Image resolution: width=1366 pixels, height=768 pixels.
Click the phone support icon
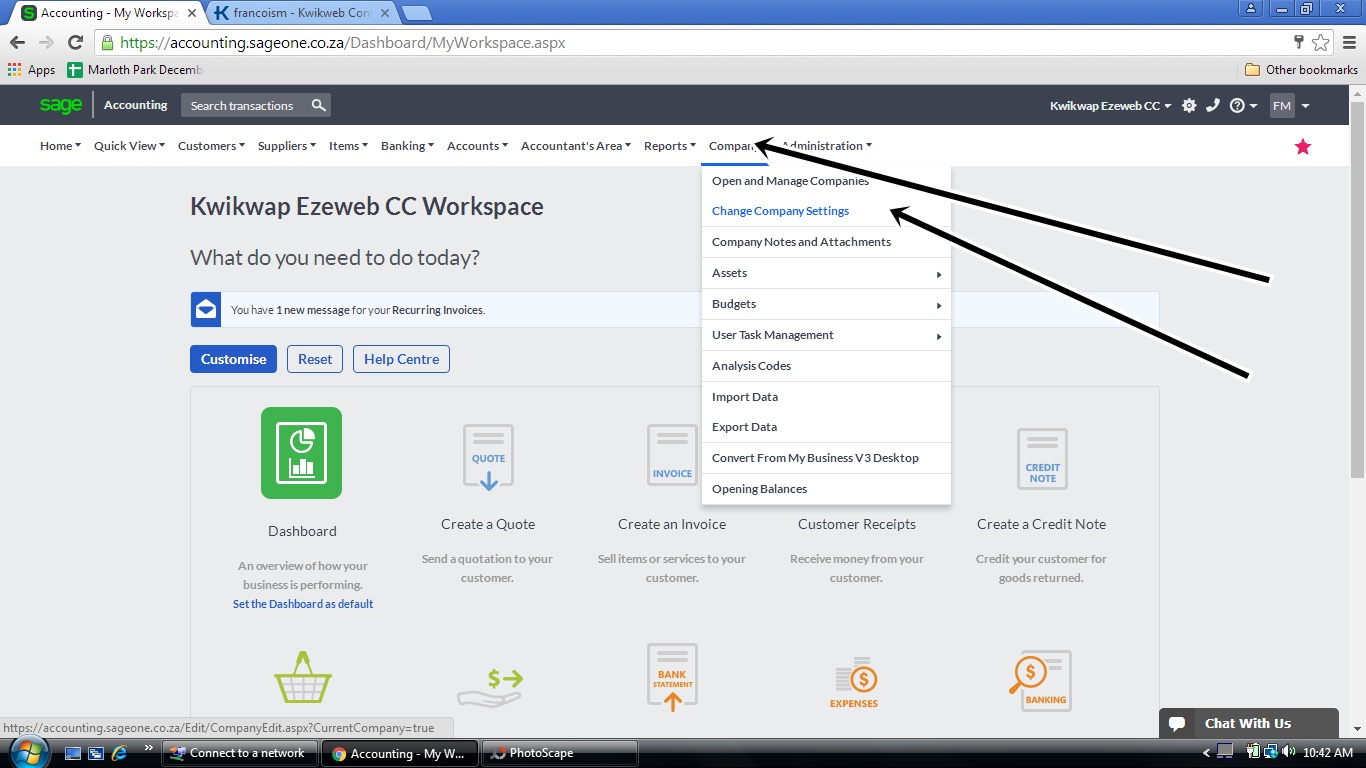[1213, 105]
